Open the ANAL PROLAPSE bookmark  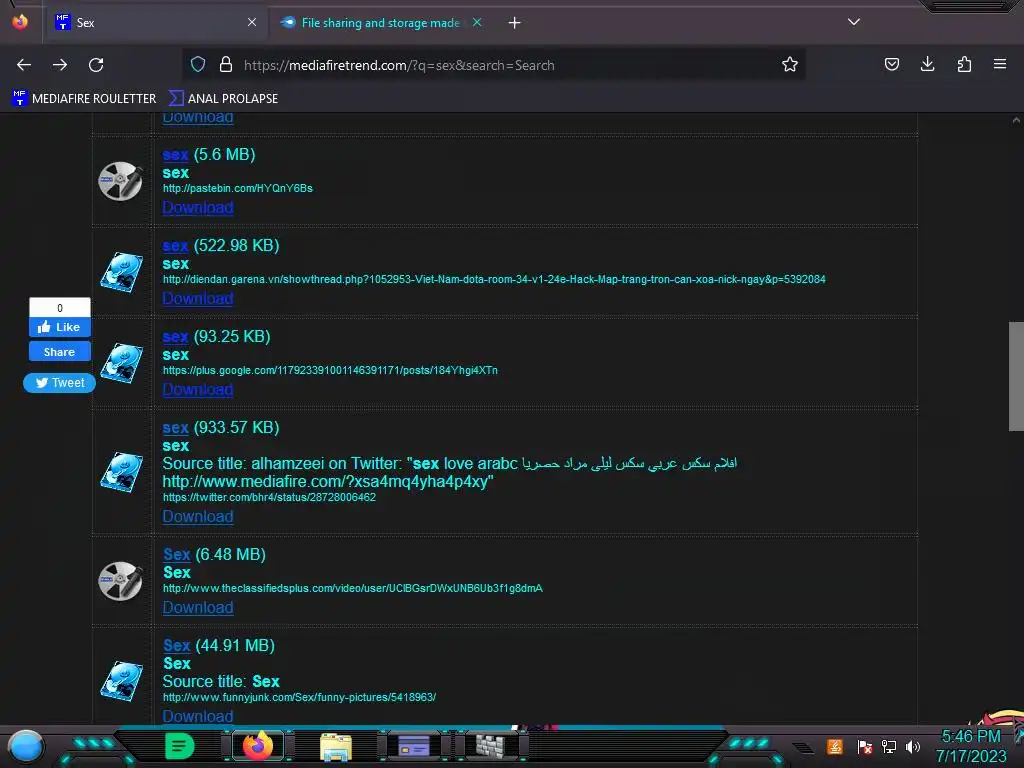[x=223, y=98]
